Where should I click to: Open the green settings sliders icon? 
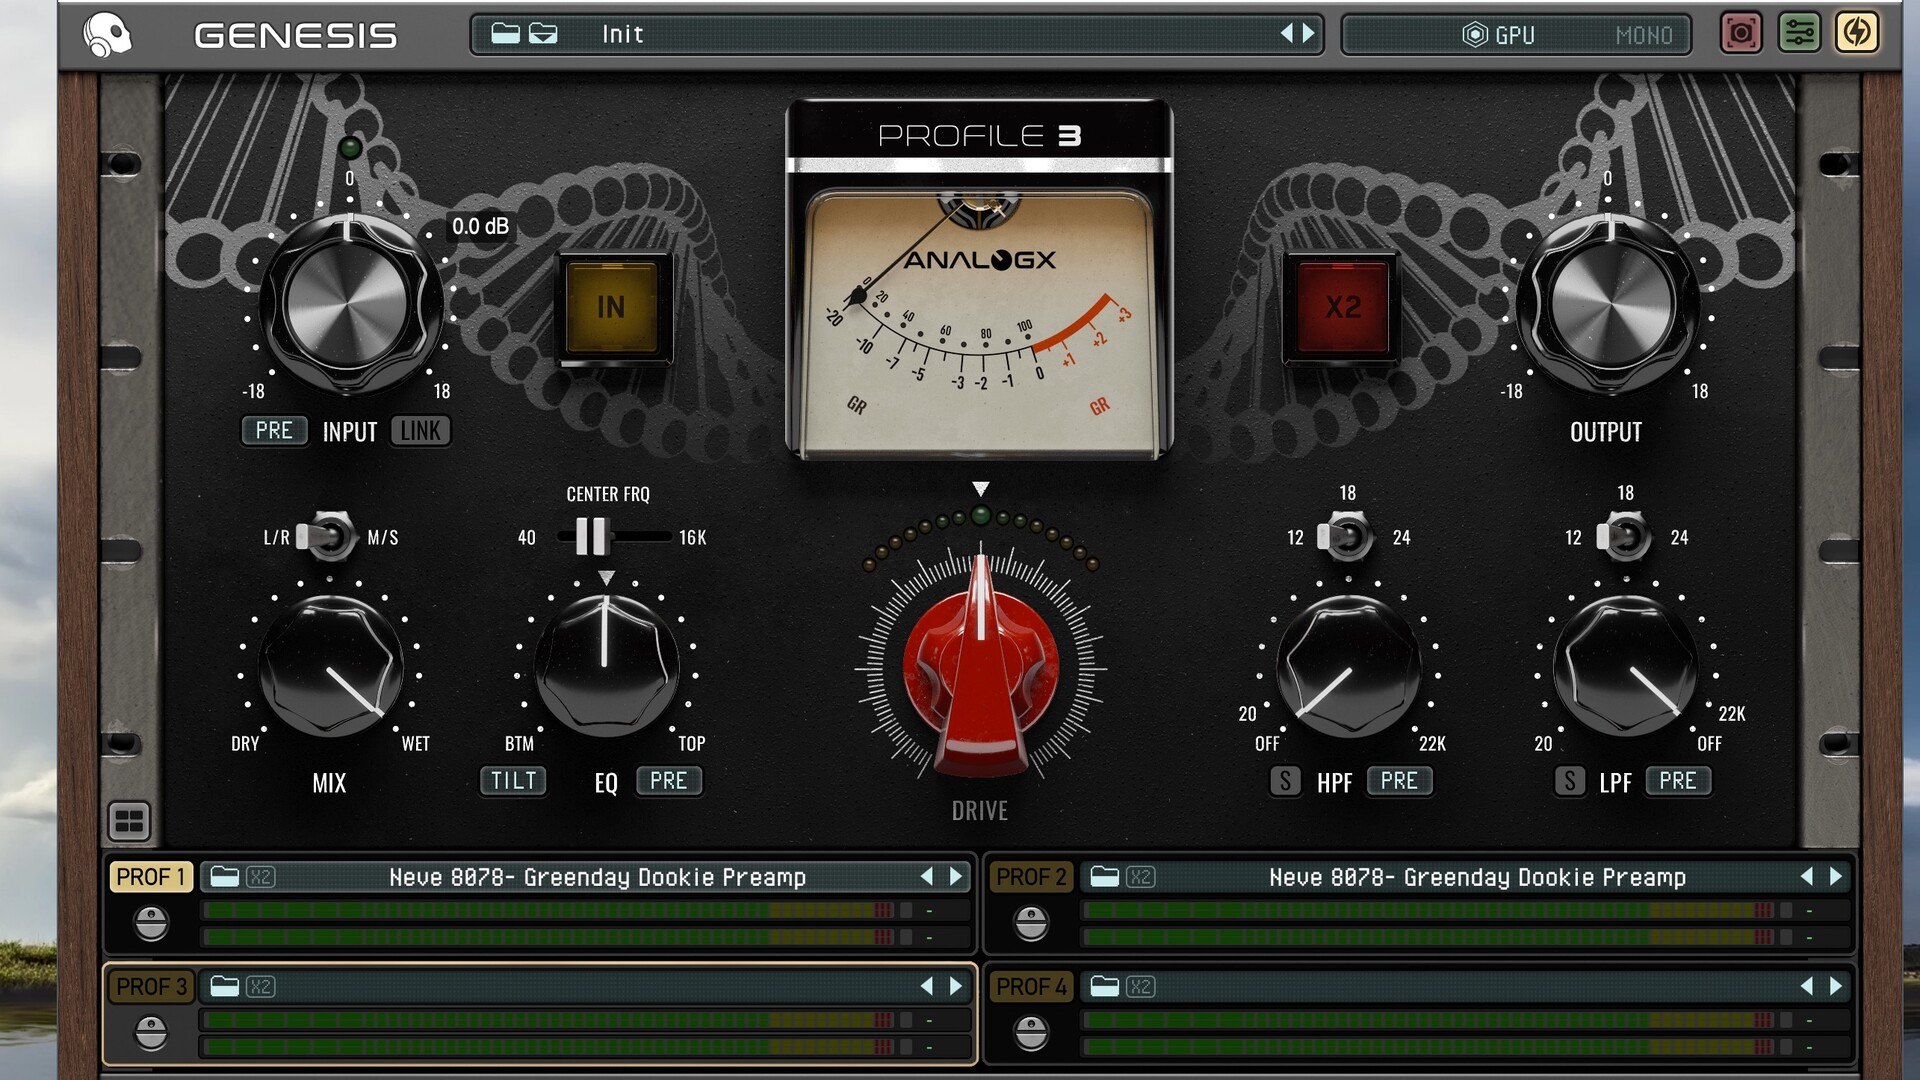tap(1799, 34)
